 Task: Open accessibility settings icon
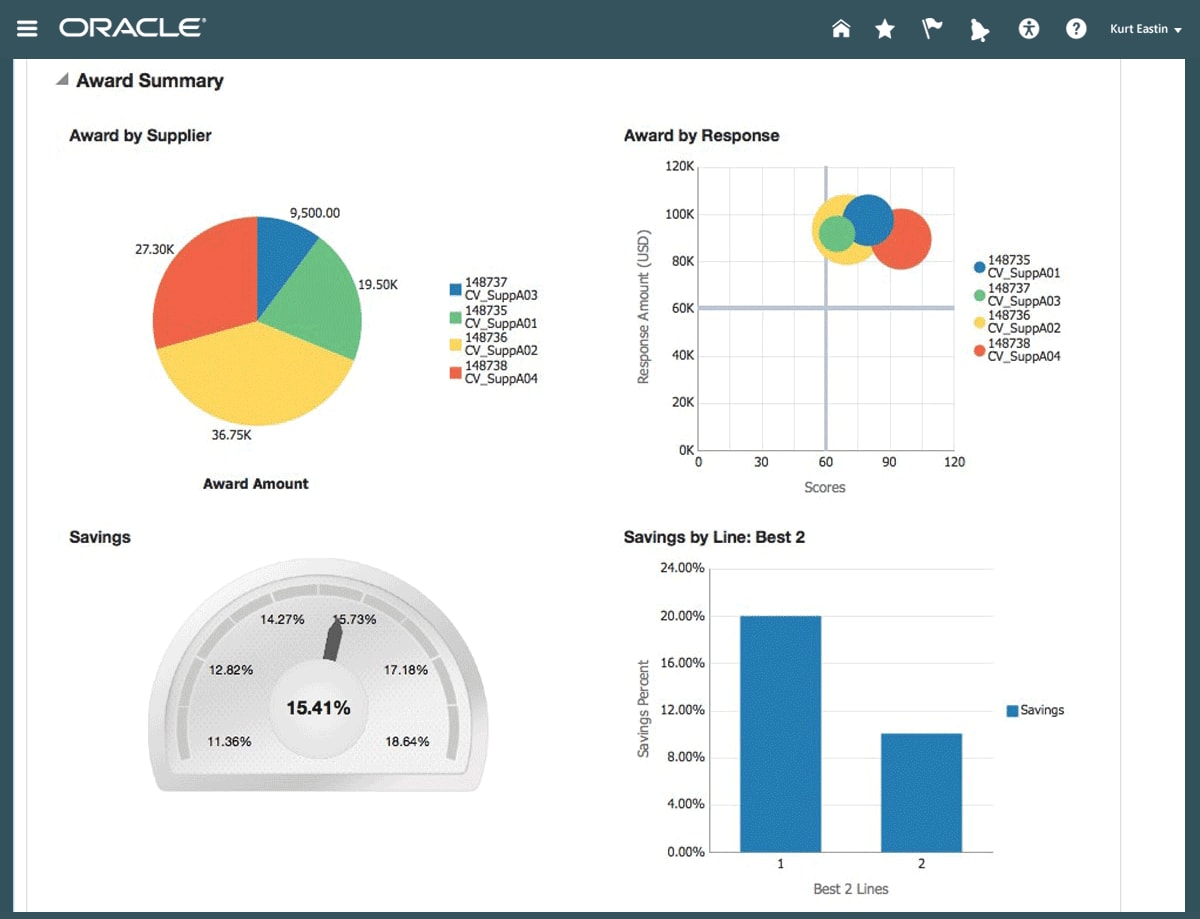coord(1030,29)
